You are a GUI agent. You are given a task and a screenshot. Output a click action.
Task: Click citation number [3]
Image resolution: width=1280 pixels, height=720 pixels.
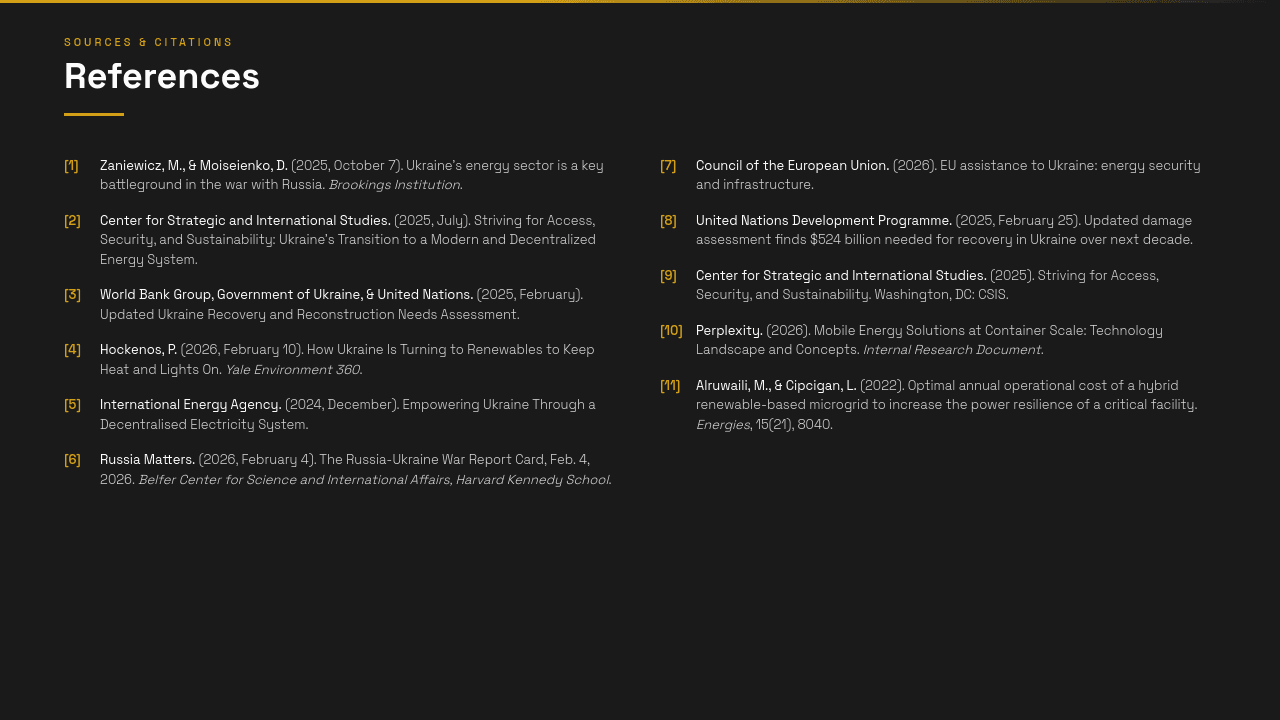(72, 295)
